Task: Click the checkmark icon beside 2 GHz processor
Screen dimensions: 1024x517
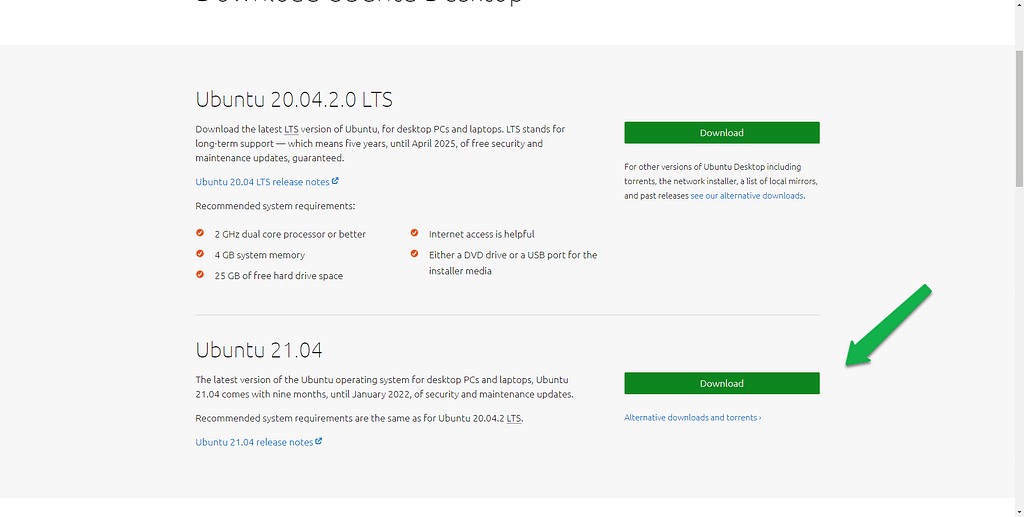Action: pos(200,233)
